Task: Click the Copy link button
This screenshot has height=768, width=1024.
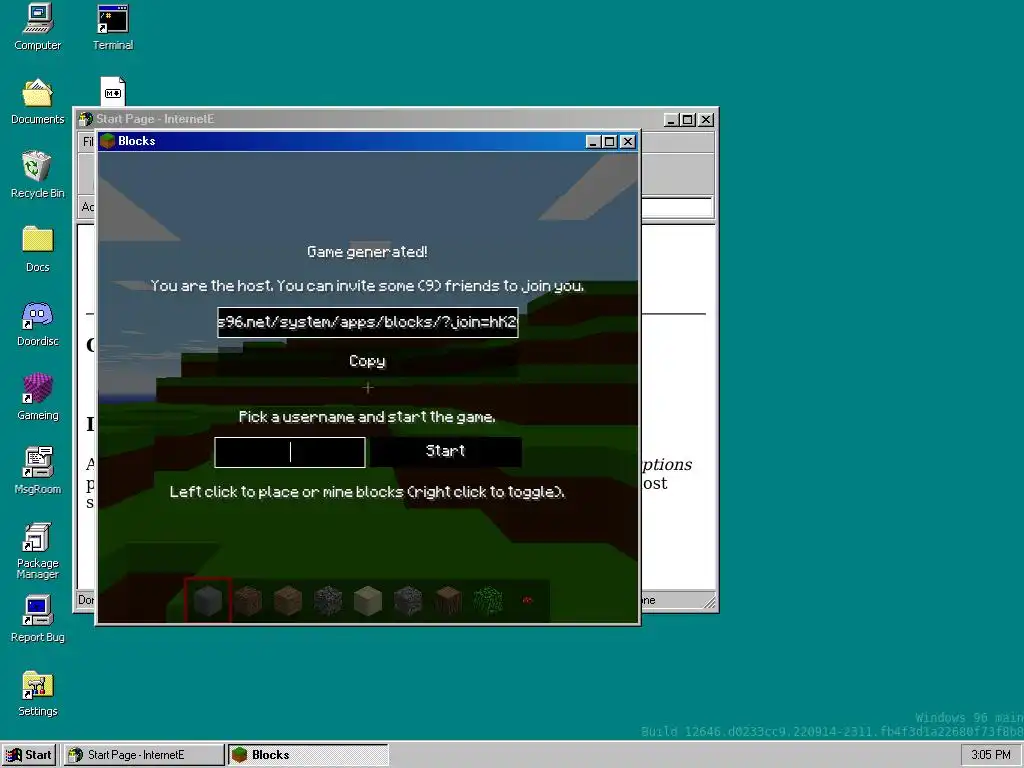Action: tap(367, 361)
